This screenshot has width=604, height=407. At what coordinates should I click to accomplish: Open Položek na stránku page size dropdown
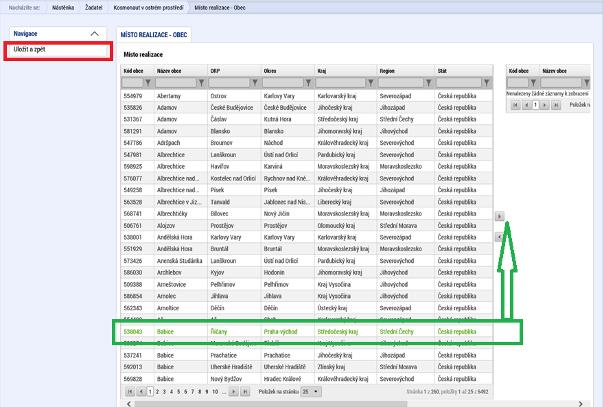[x=311, y=392]
